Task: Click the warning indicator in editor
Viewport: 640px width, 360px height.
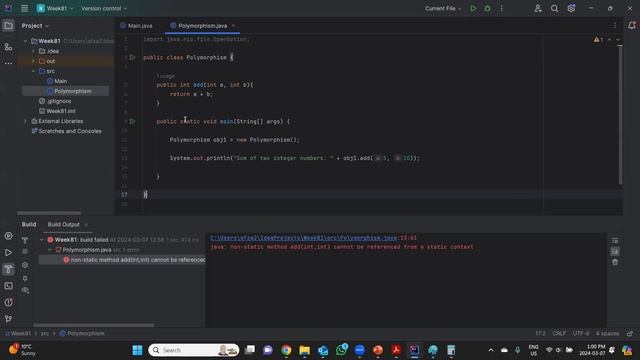Action: pyautogui.click(x=598, y=40)
